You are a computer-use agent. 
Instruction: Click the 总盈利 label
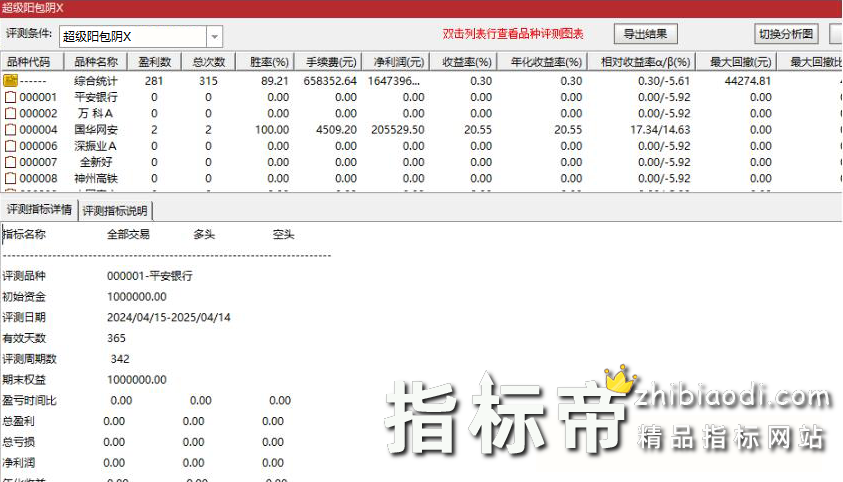18,421
